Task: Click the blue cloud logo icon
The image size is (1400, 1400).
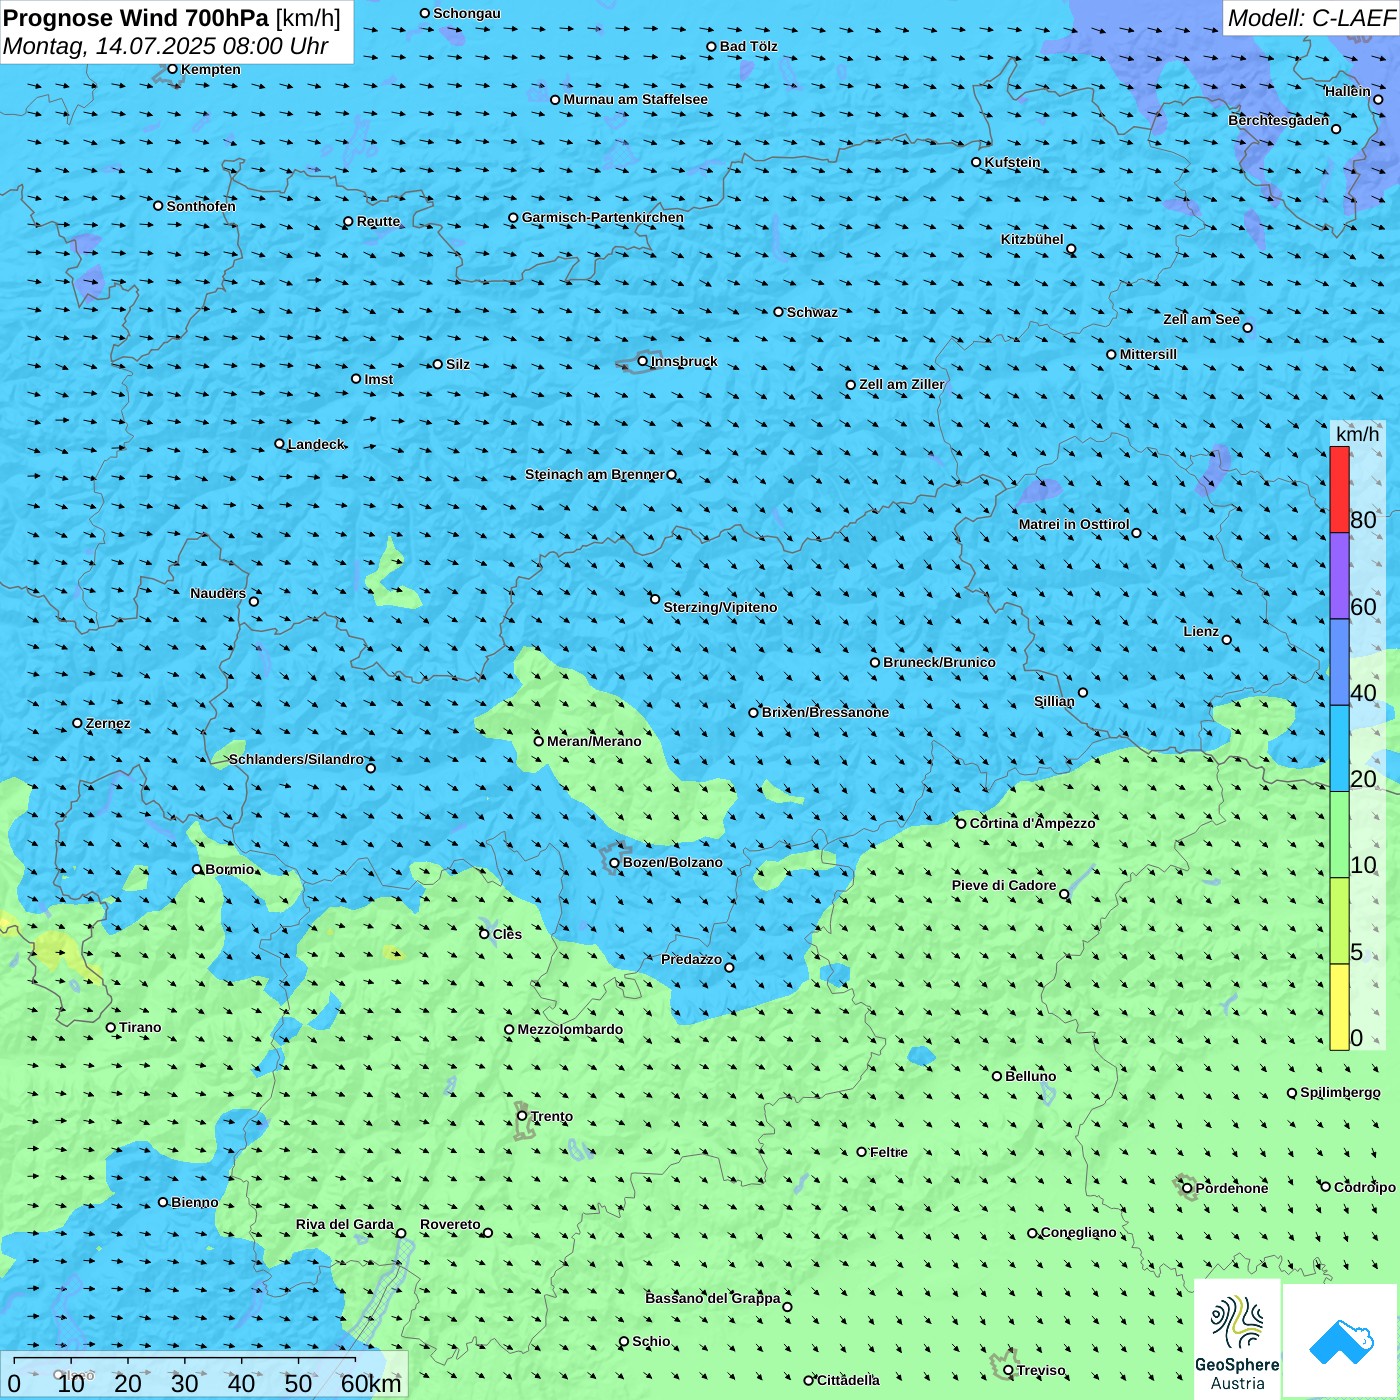Action: (1341, 1341)
